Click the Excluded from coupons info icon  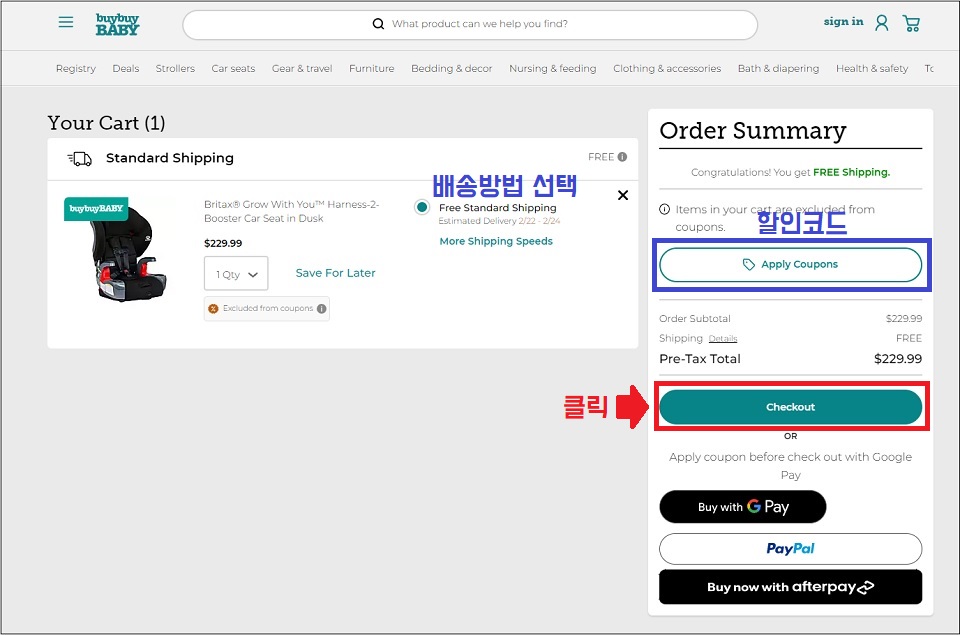(x=321, y=309)
